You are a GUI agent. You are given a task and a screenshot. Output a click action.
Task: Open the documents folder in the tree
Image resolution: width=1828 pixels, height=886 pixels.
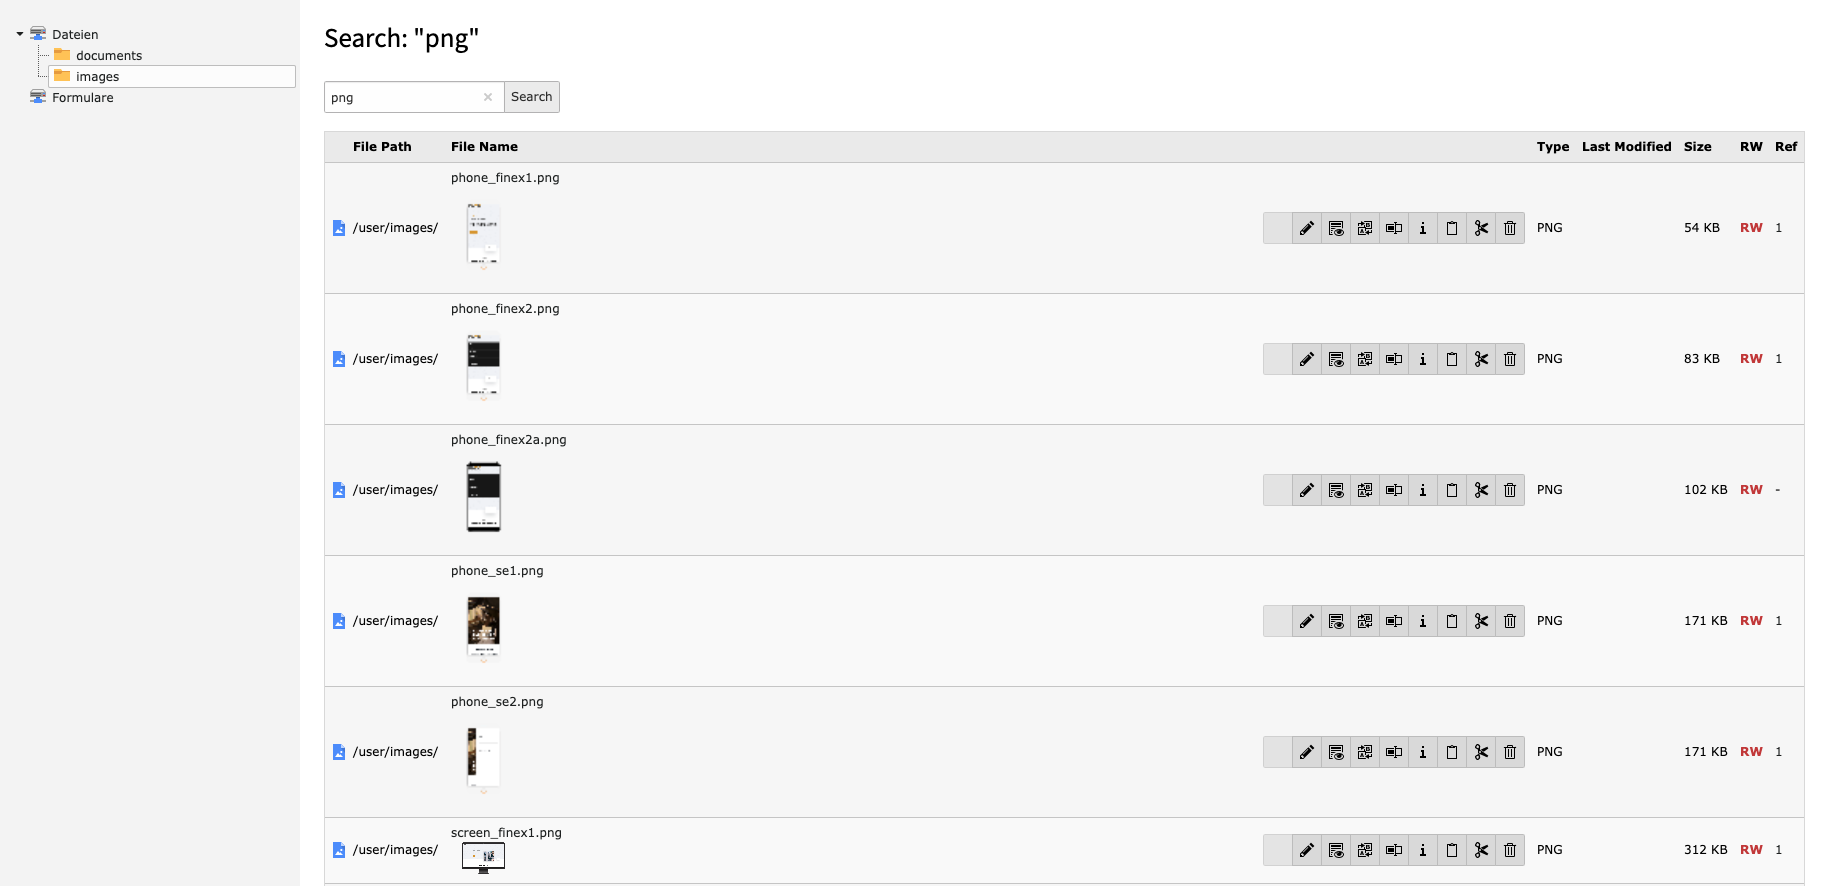pos(108,55)
